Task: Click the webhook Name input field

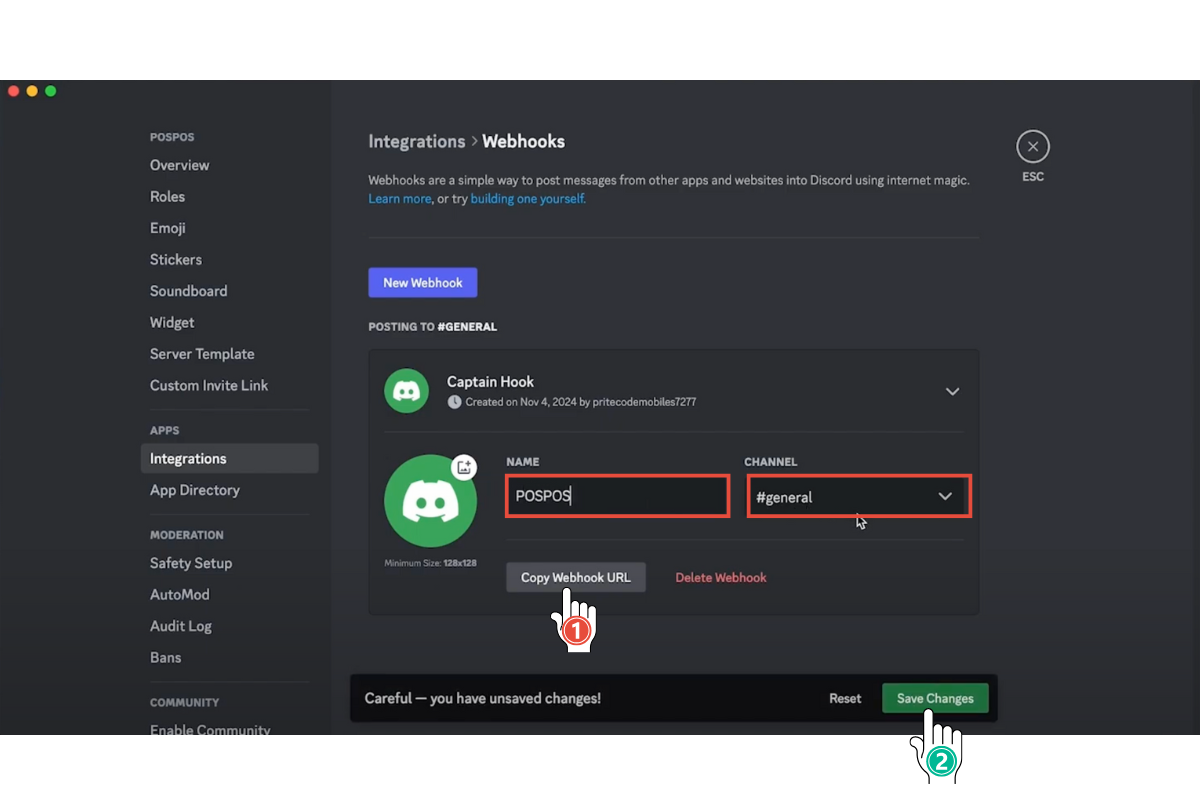Action: (617, 497)
